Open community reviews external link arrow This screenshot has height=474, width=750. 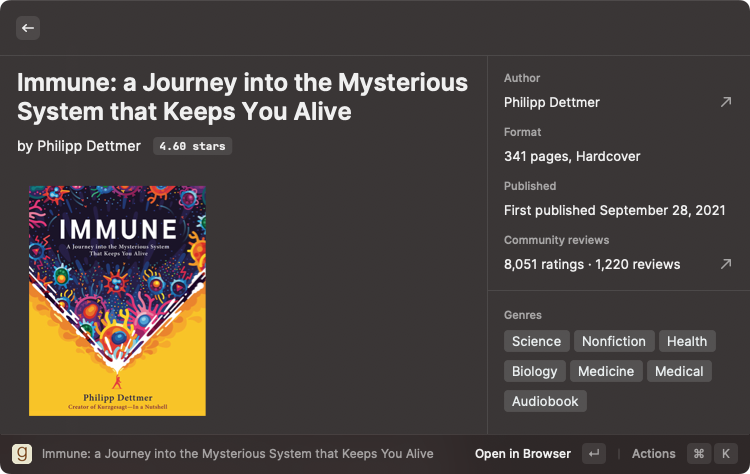point(726,264)
